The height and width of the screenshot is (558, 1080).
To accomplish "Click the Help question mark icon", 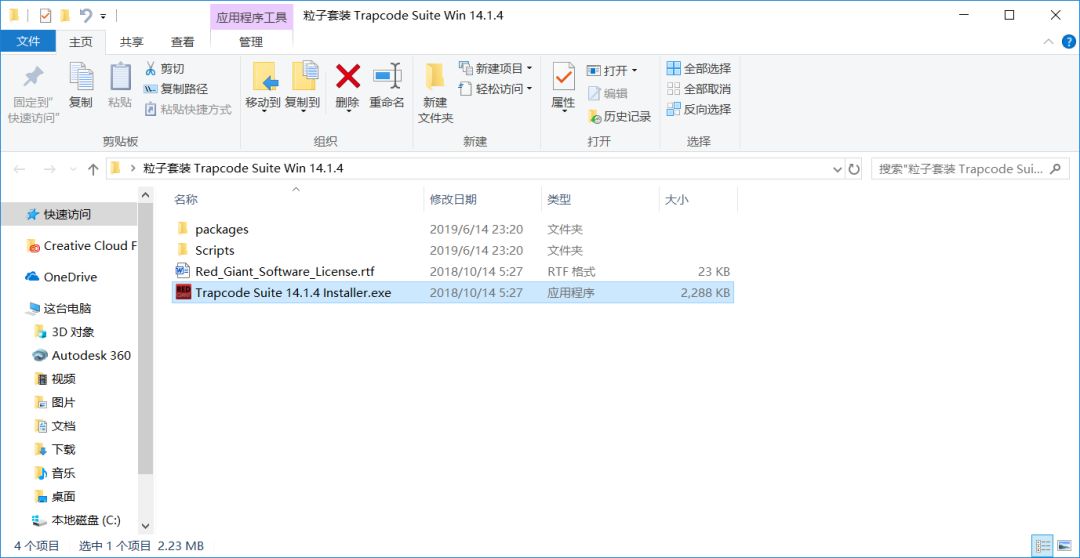I will click(x=1068, y=42).
